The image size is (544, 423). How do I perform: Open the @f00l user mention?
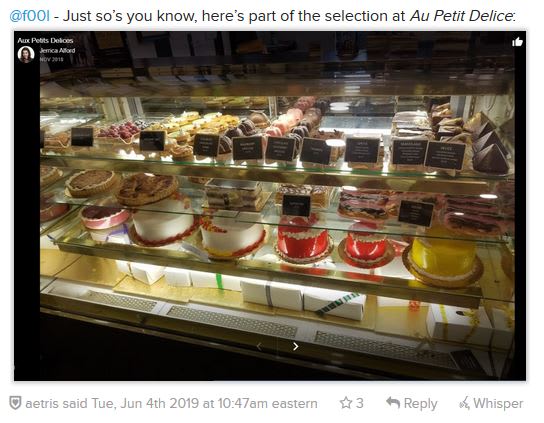pyautogui.click(x=29, y=16)
